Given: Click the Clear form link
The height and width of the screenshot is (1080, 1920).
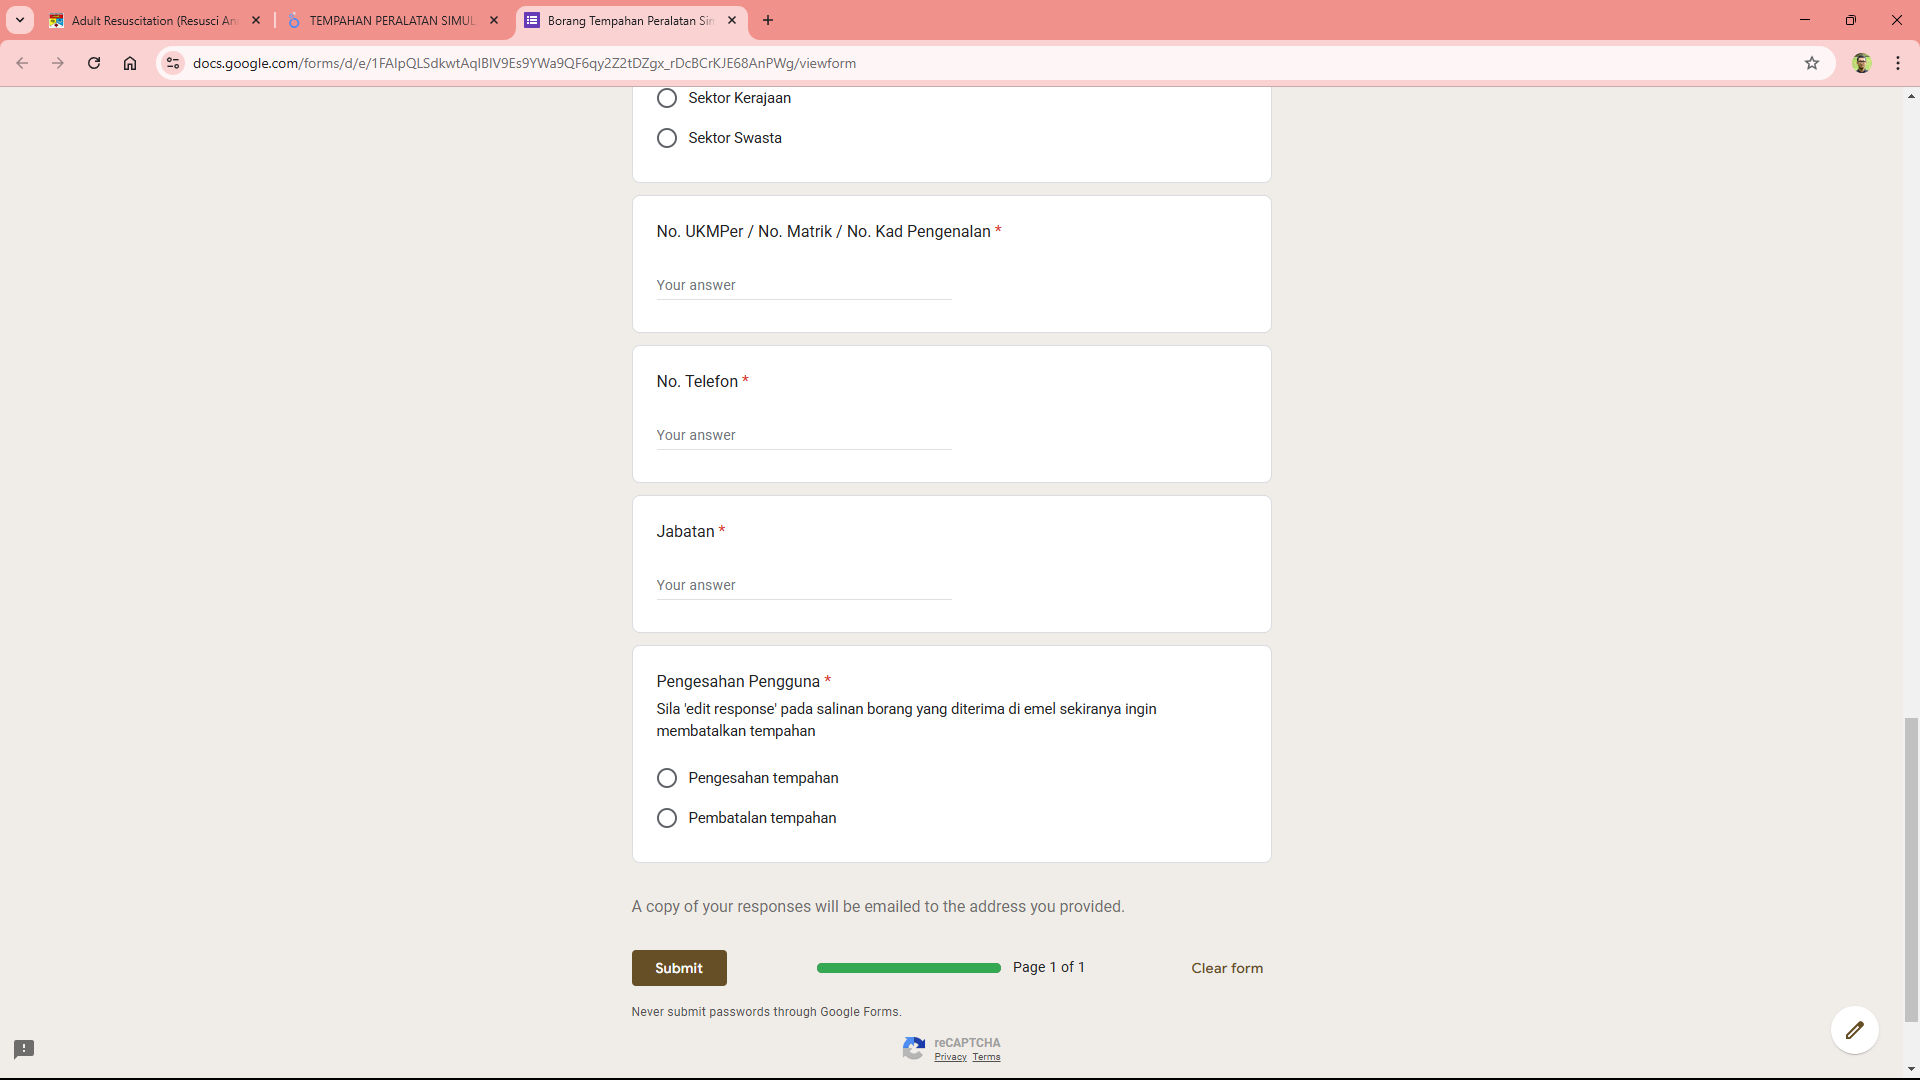Looking at the screenshot, I should pyautogui.click(x=1227, y=968).
